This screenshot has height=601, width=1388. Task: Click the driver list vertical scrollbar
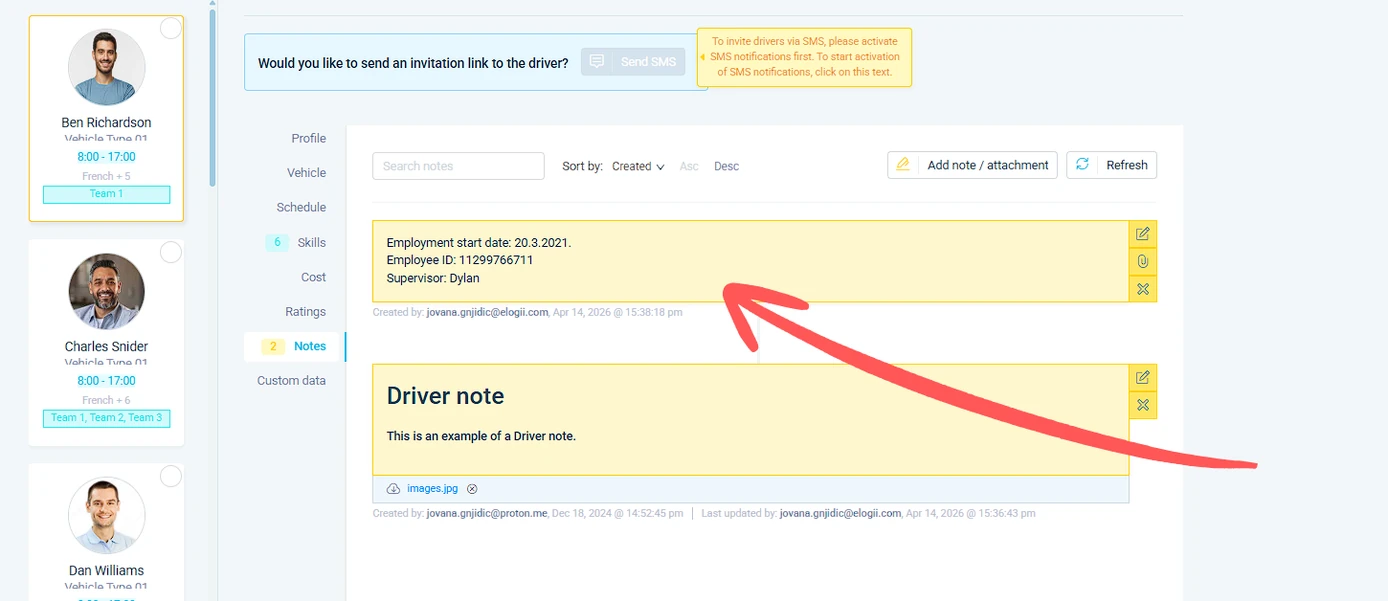[x=212, y=95]
